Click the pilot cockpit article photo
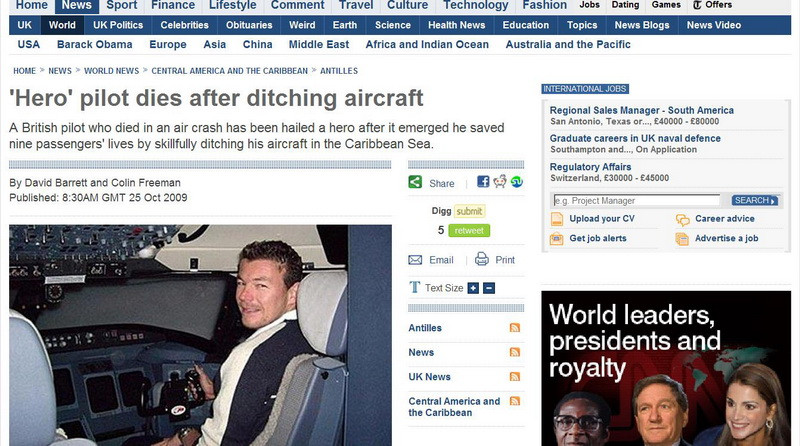The image size is (800, 446). (x=200, y=335)
